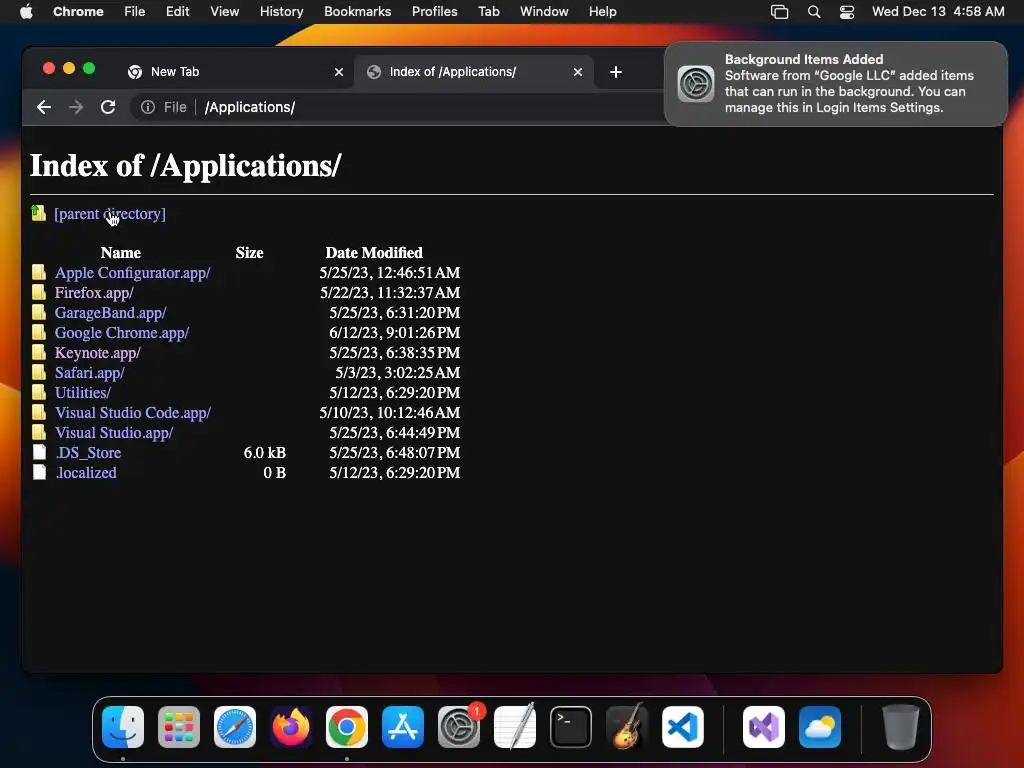Open Safari.app folder link
Image resolution: width=1024 pixels, height=768 pixels.
point(89,373)
